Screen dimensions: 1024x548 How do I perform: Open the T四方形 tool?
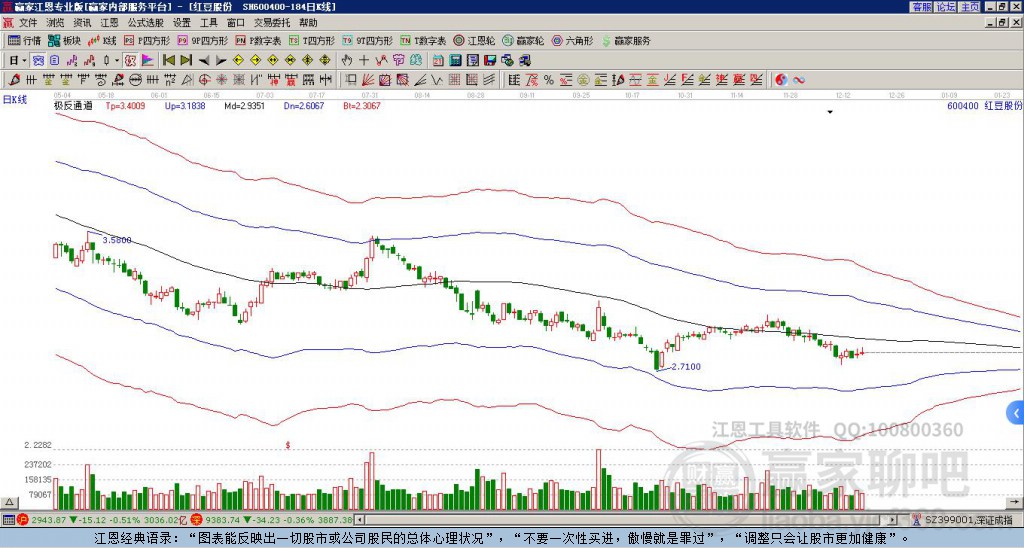[311, 40]
